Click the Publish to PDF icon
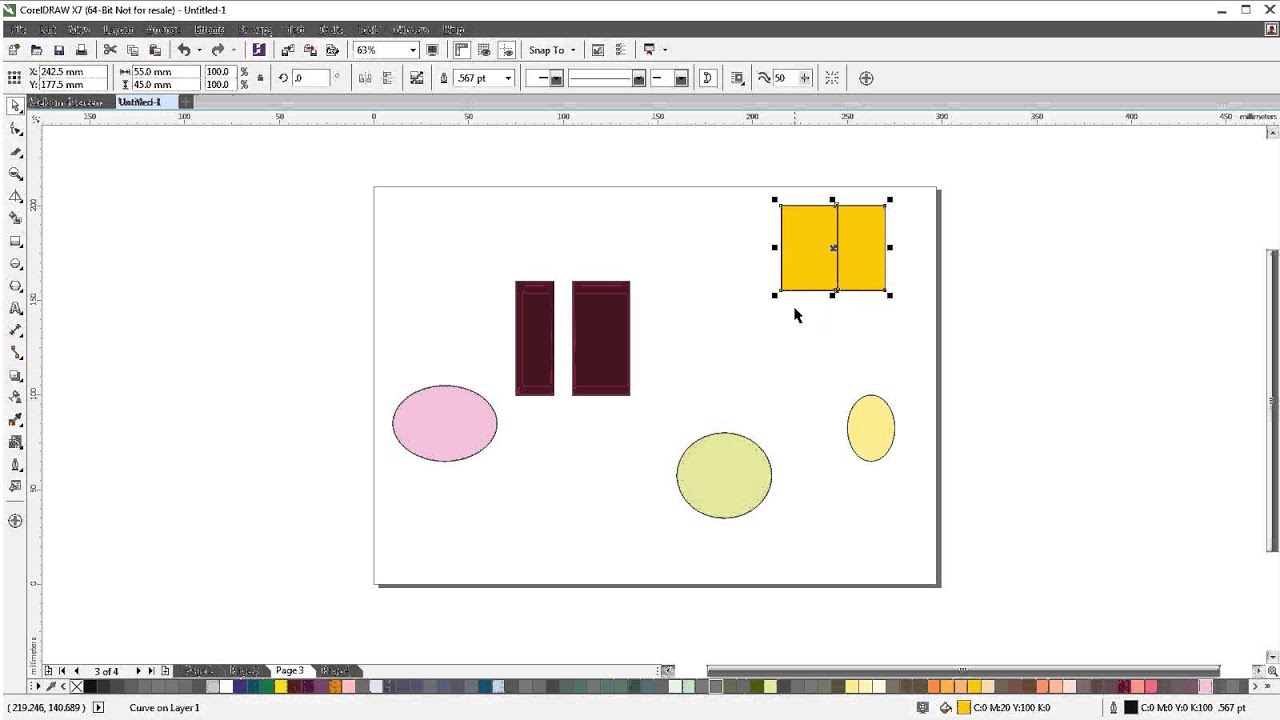The height and width of the screenshot is (720, 1280). coord(333,50)
